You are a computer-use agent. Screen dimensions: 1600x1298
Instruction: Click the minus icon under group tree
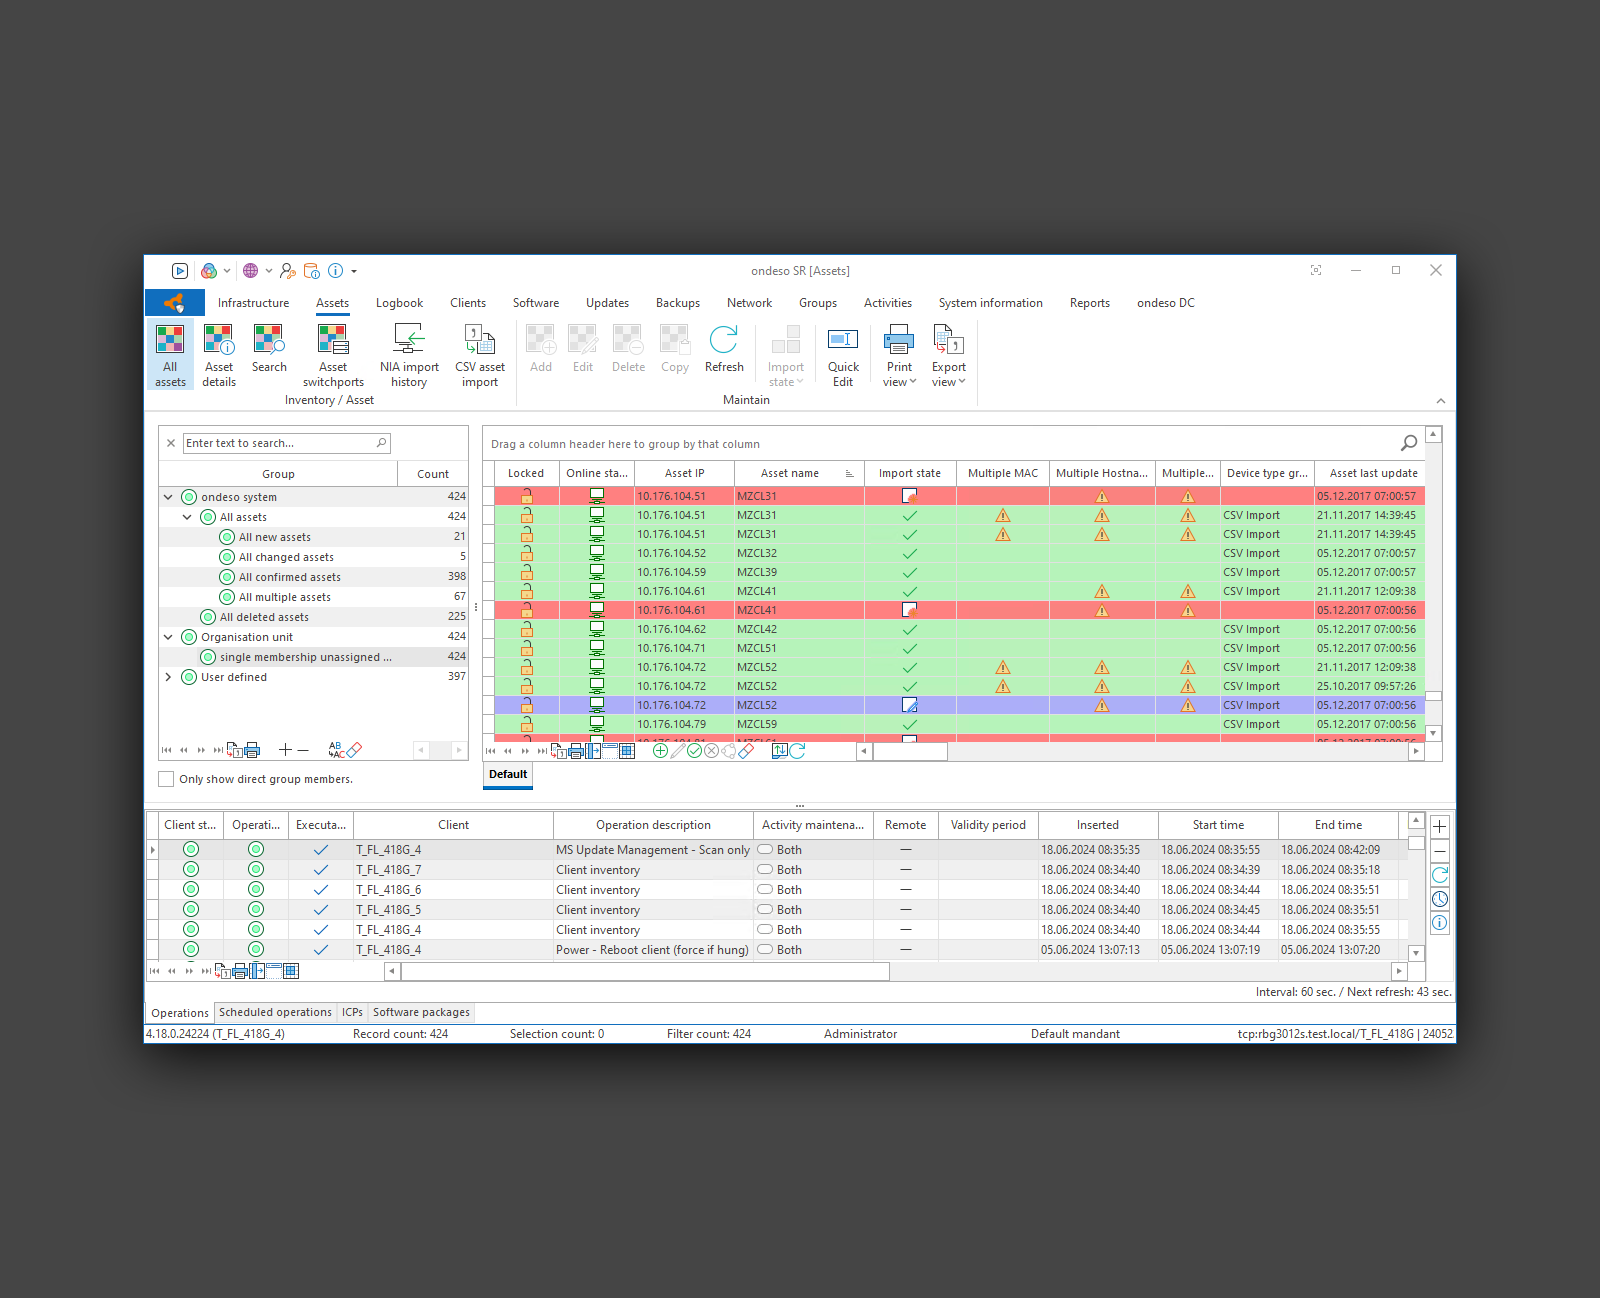tap(303, 750)
